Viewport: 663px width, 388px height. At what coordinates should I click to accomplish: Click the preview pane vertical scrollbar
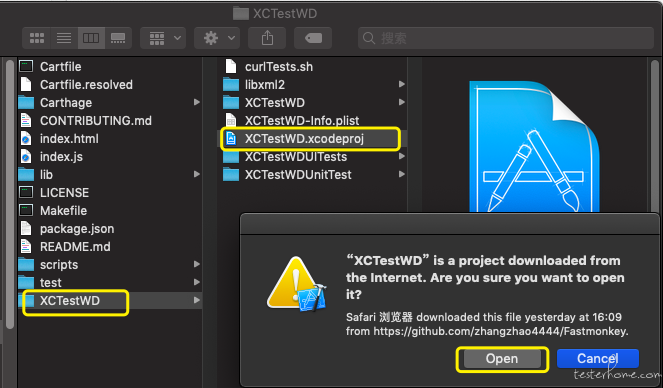coord(655,135)
